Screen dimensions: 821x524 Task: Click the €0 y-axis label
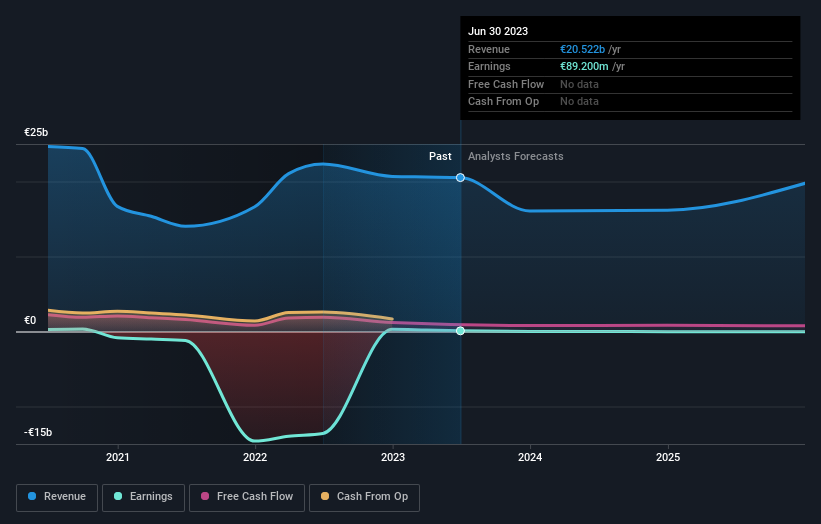click(x=30, y=320)
